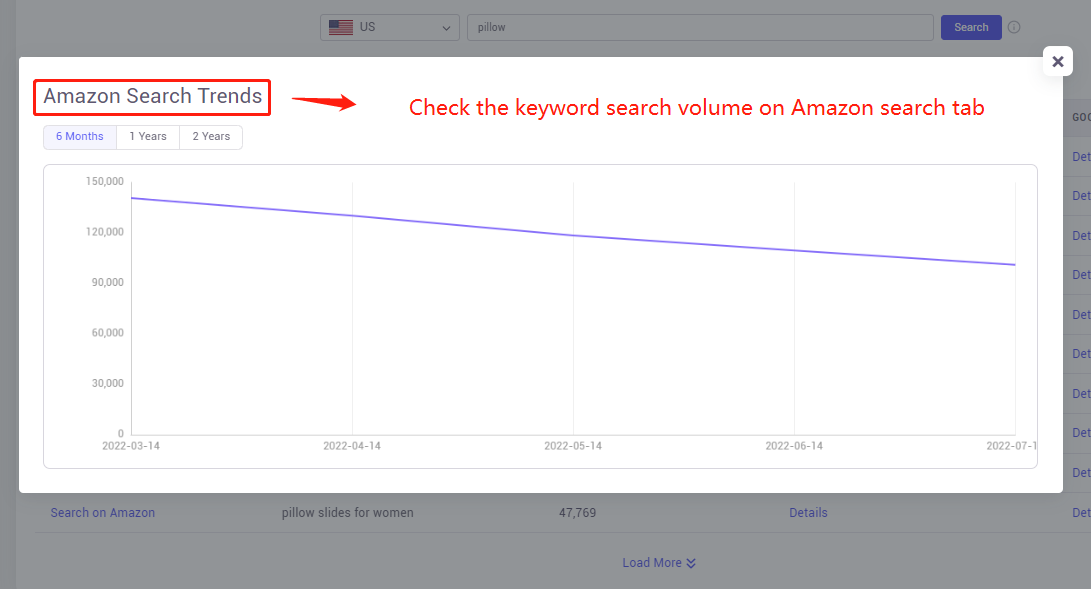Click the info icon beside Search button
Viewport: 1091px width, 589px height.
1014,27
